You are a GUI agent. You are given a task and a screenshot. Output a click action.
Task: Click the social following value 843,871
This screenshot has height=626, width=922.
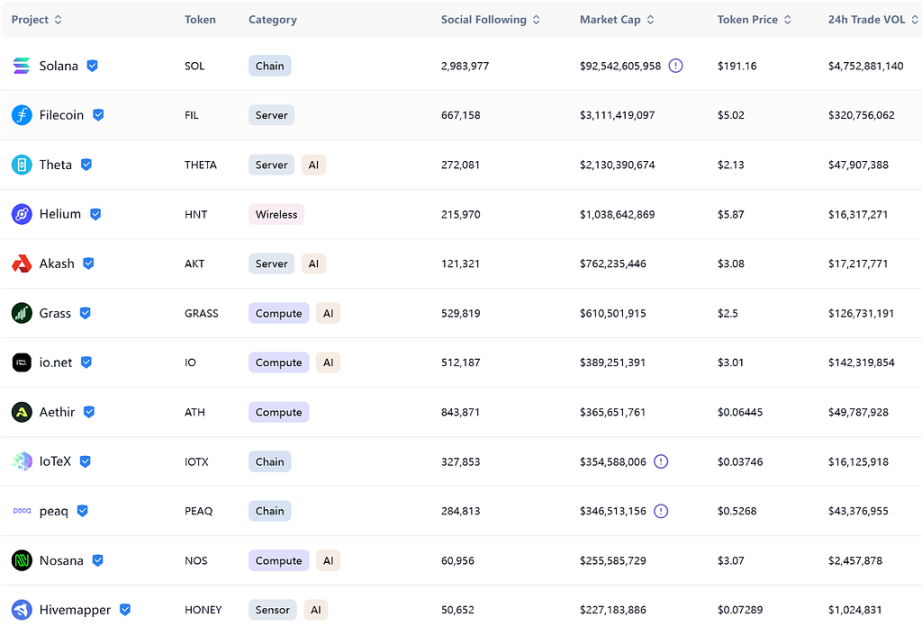click(460, 412)
